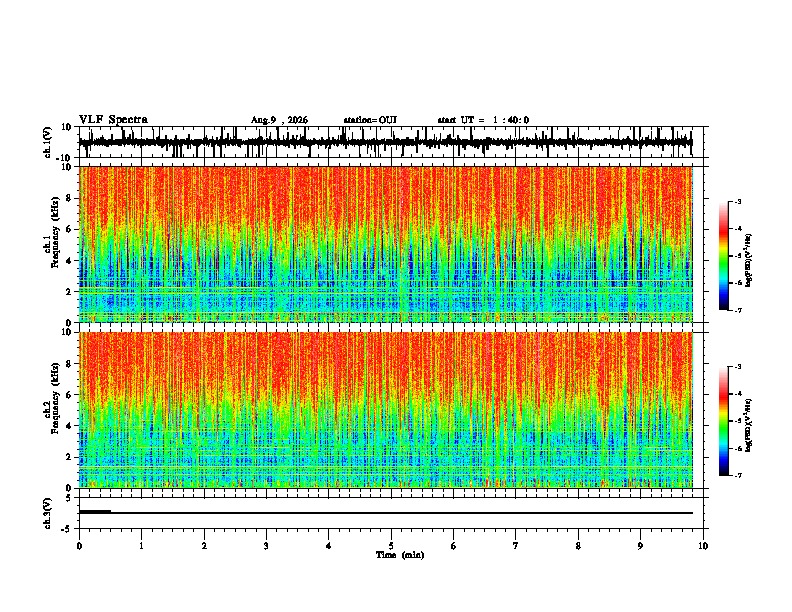Image resolution: width=792 pixels, height=612 pixels.
Task: Click the "10" minute tick on time axis
Action: pos(703,546)
